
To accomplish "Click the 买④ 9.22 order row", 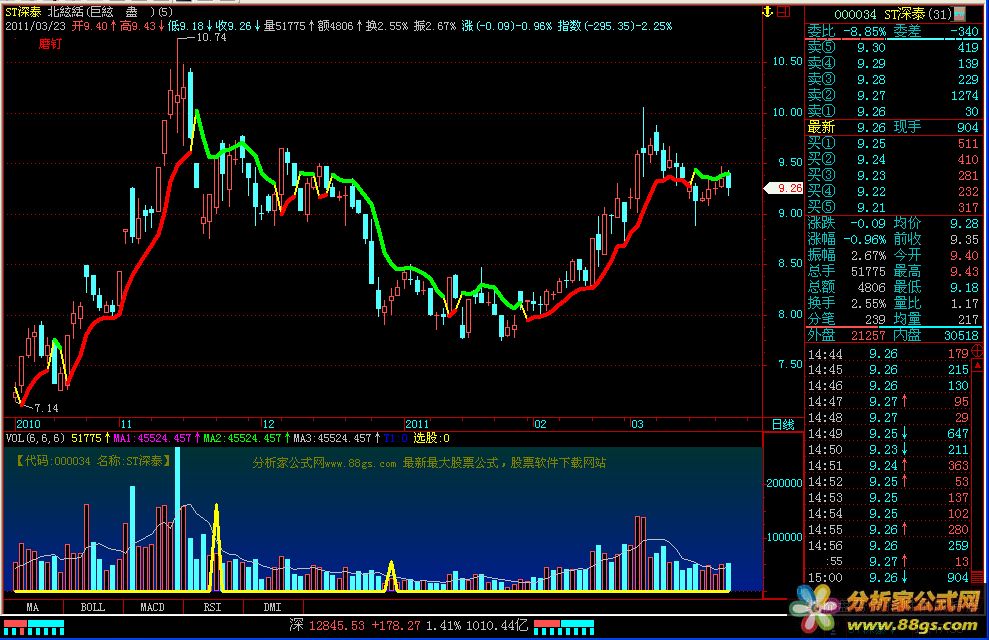I will pyautogui.click(x=892, y=192).
